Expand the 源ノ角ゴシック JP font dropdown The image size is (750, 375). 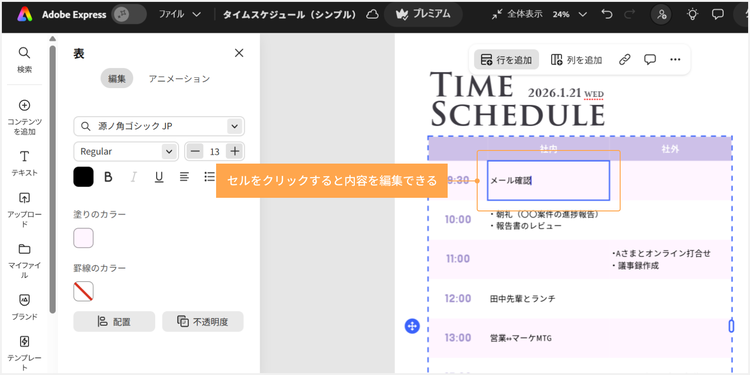pos(234,126)
